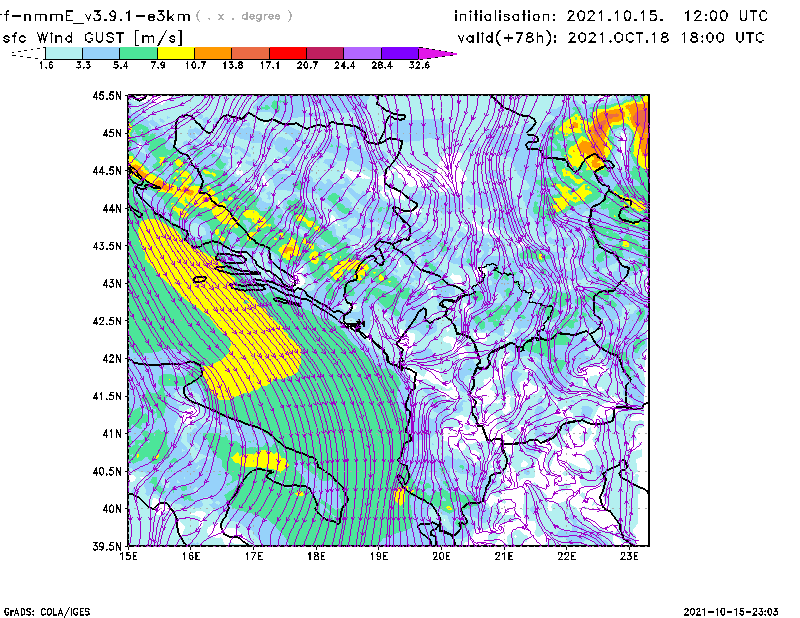
Task: Click the crimson 20.7–24.4 legend swatch
Action: (326, 53)
